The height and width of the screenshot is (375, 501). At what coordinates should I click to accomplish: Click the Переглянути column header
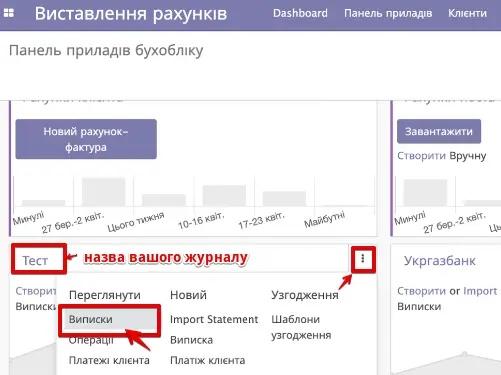105,295
